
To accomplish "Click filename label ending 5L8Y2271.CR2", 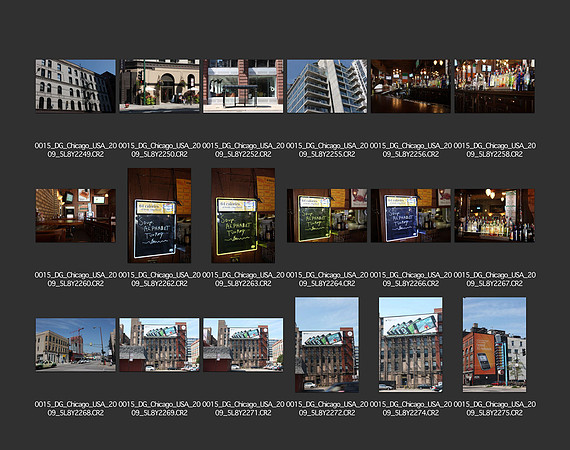I will 243,409.
